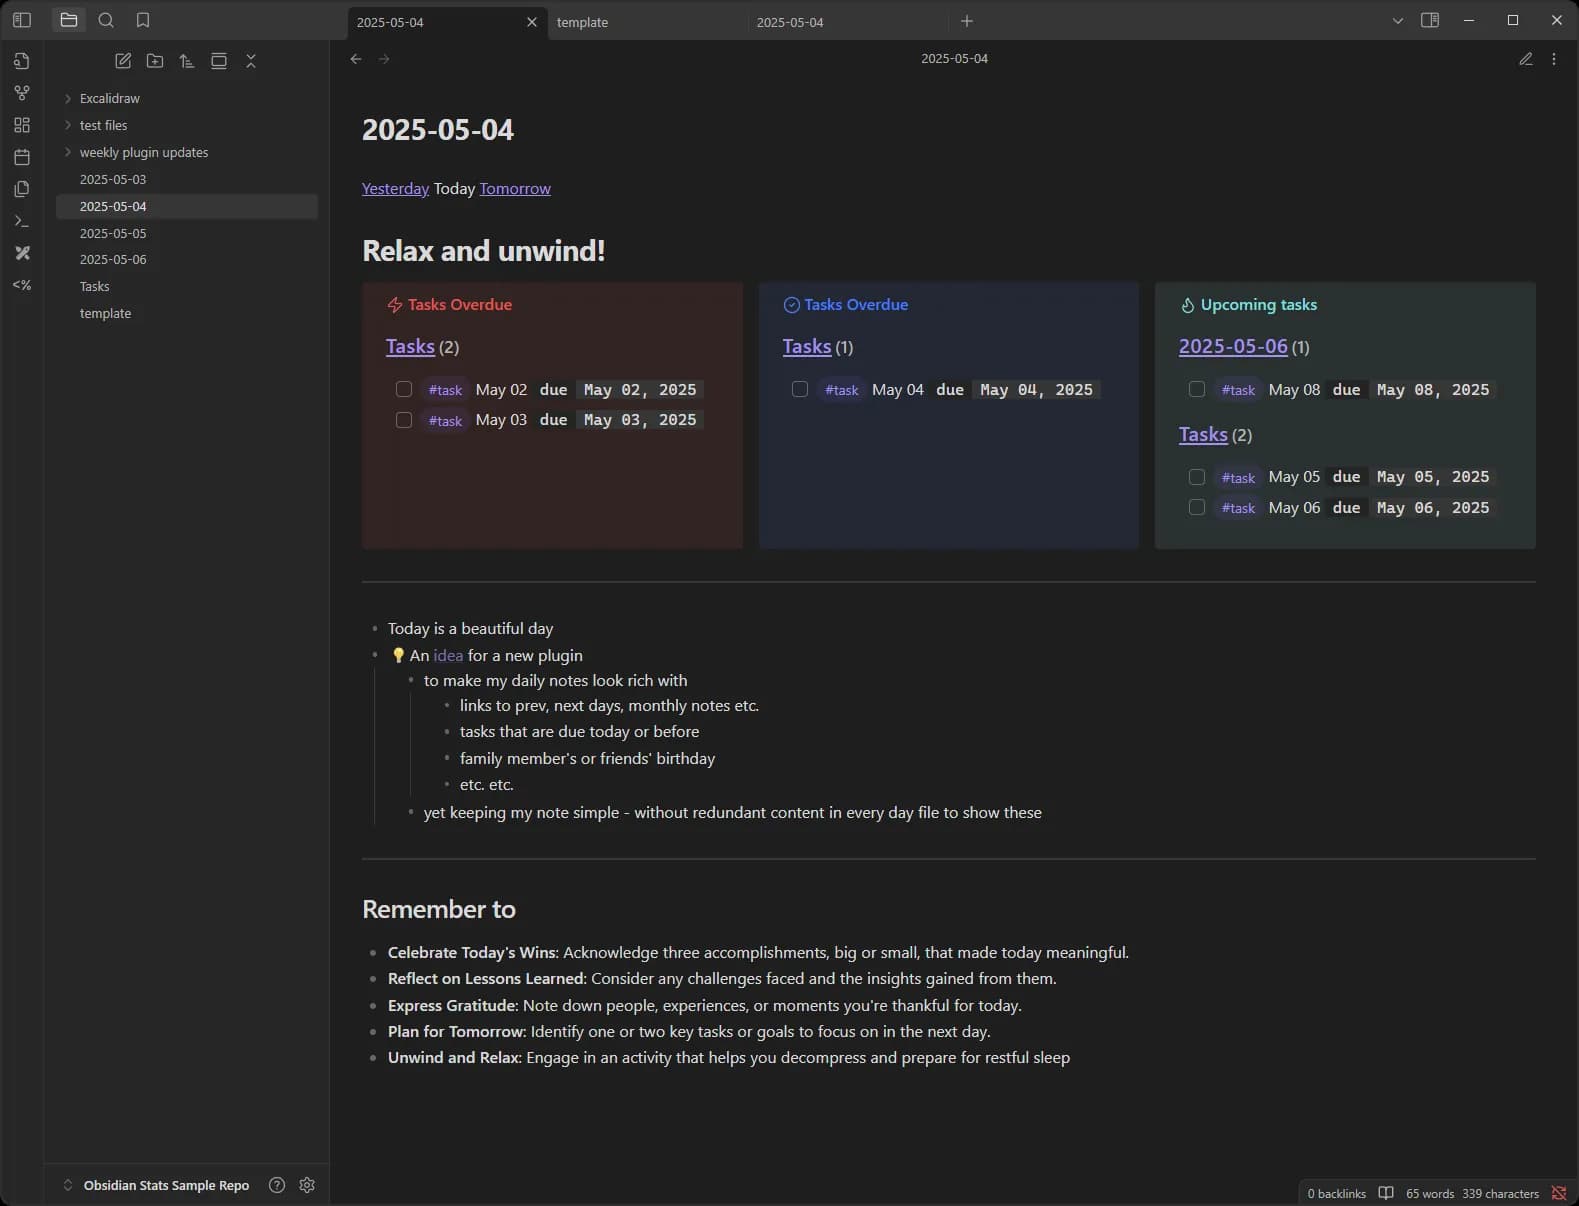Open the help question mark icon
This screenshot has height=1206, width=1579.
277,1185
